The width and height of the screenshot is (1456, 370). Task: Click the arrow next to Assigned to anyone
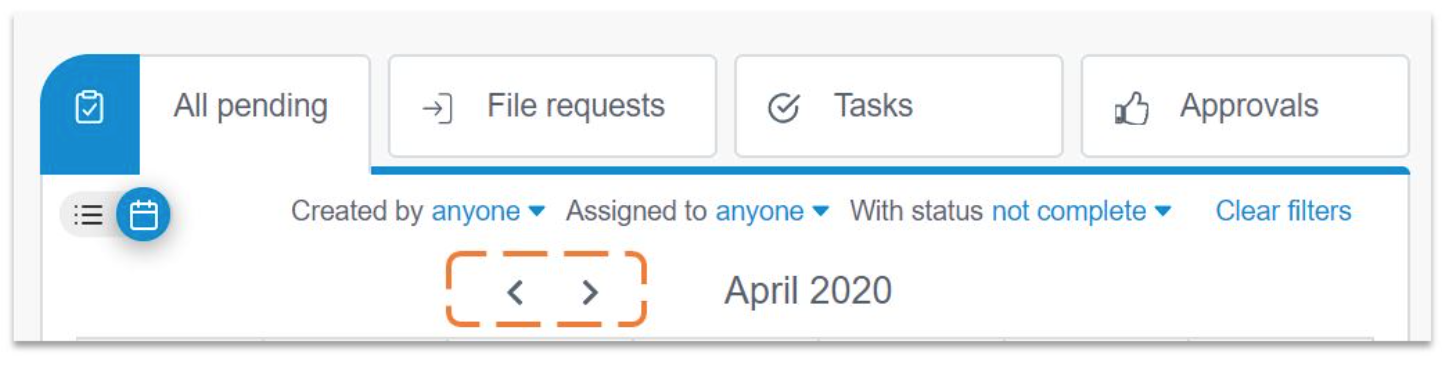820,212
